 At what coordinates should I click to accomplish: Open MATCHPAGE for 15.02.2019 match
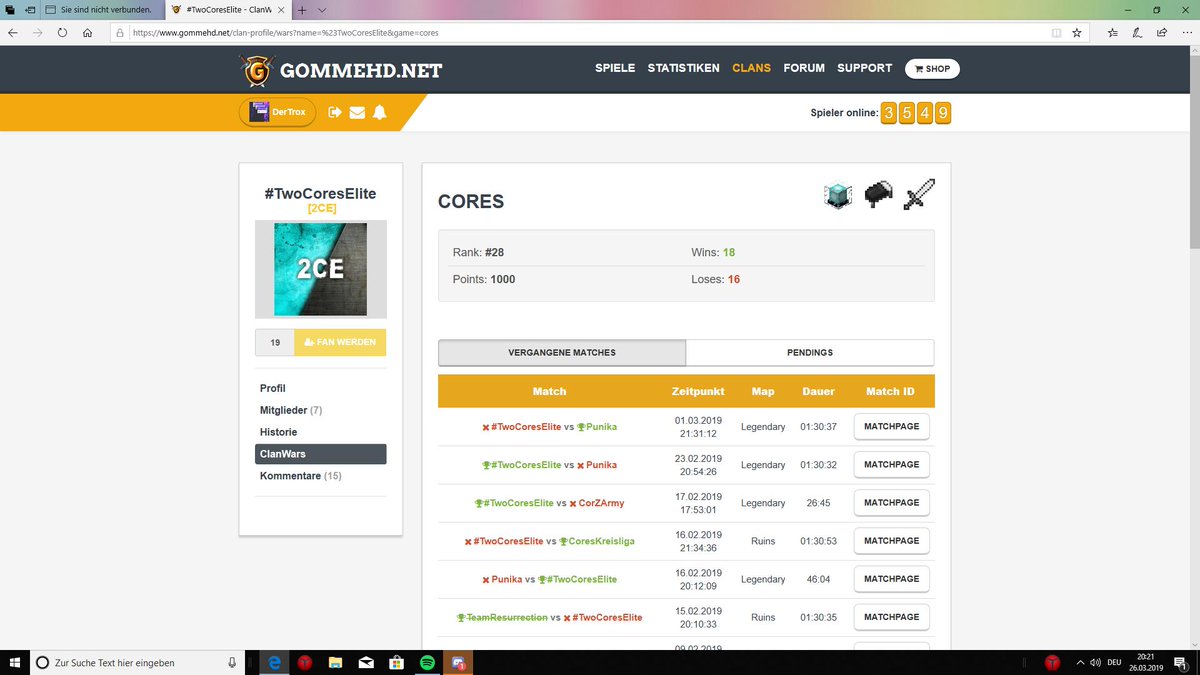click(891, 617)
